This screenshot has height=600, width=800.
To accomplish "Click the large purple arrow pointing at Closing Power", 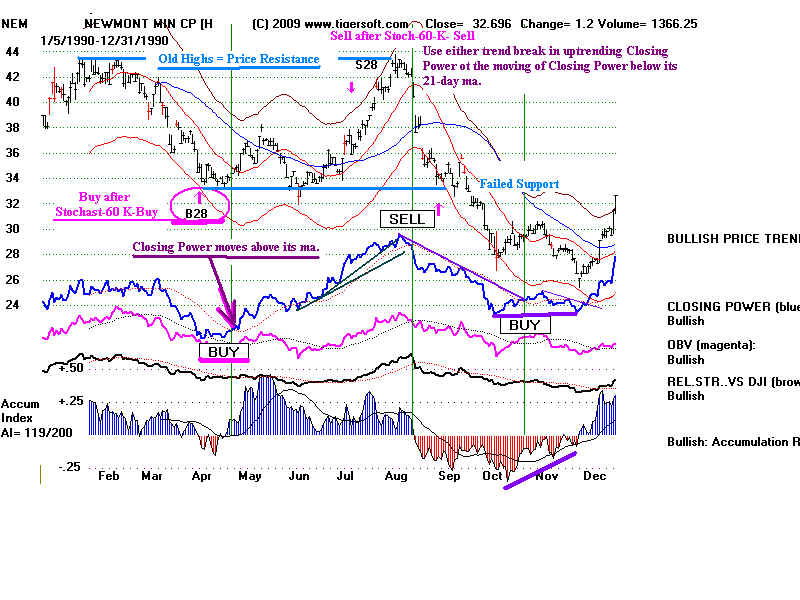I will tap(223, 290).
